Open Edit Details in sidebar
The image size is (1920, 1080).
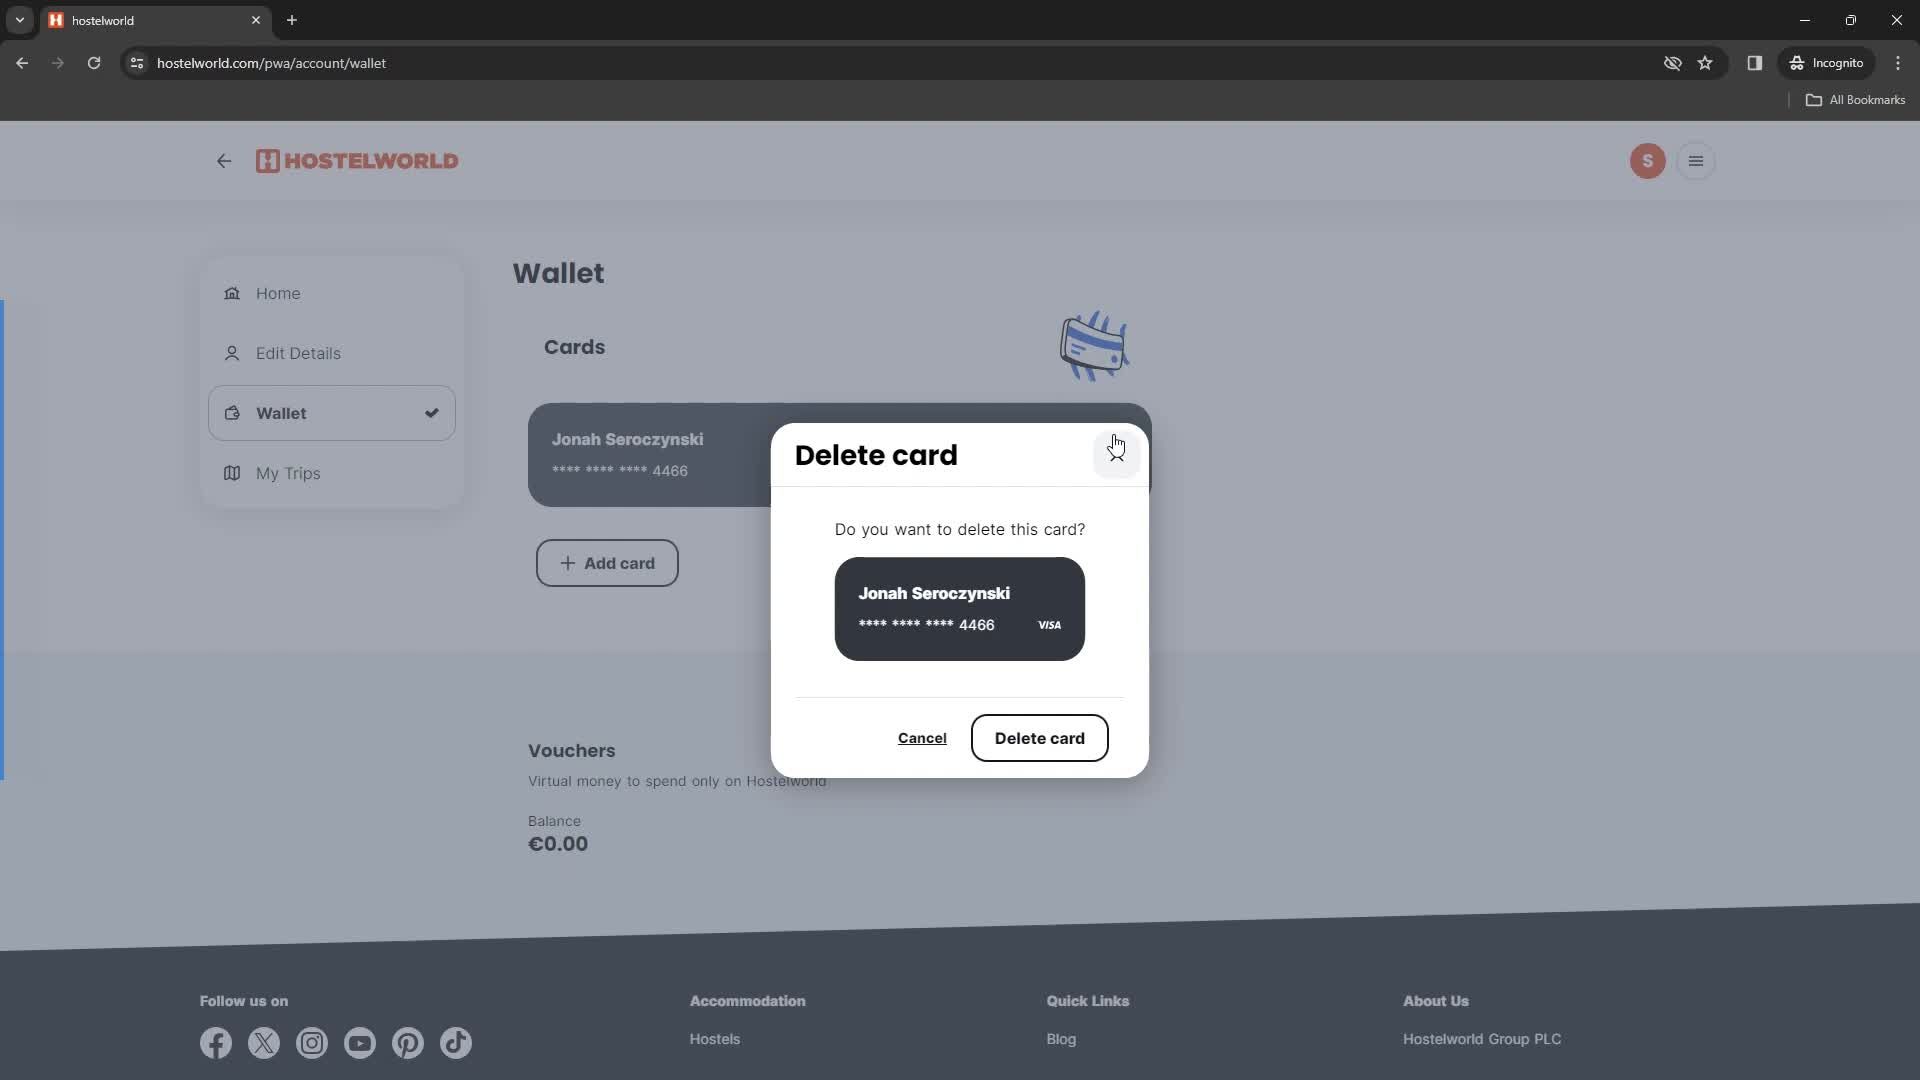coord(332,353)
